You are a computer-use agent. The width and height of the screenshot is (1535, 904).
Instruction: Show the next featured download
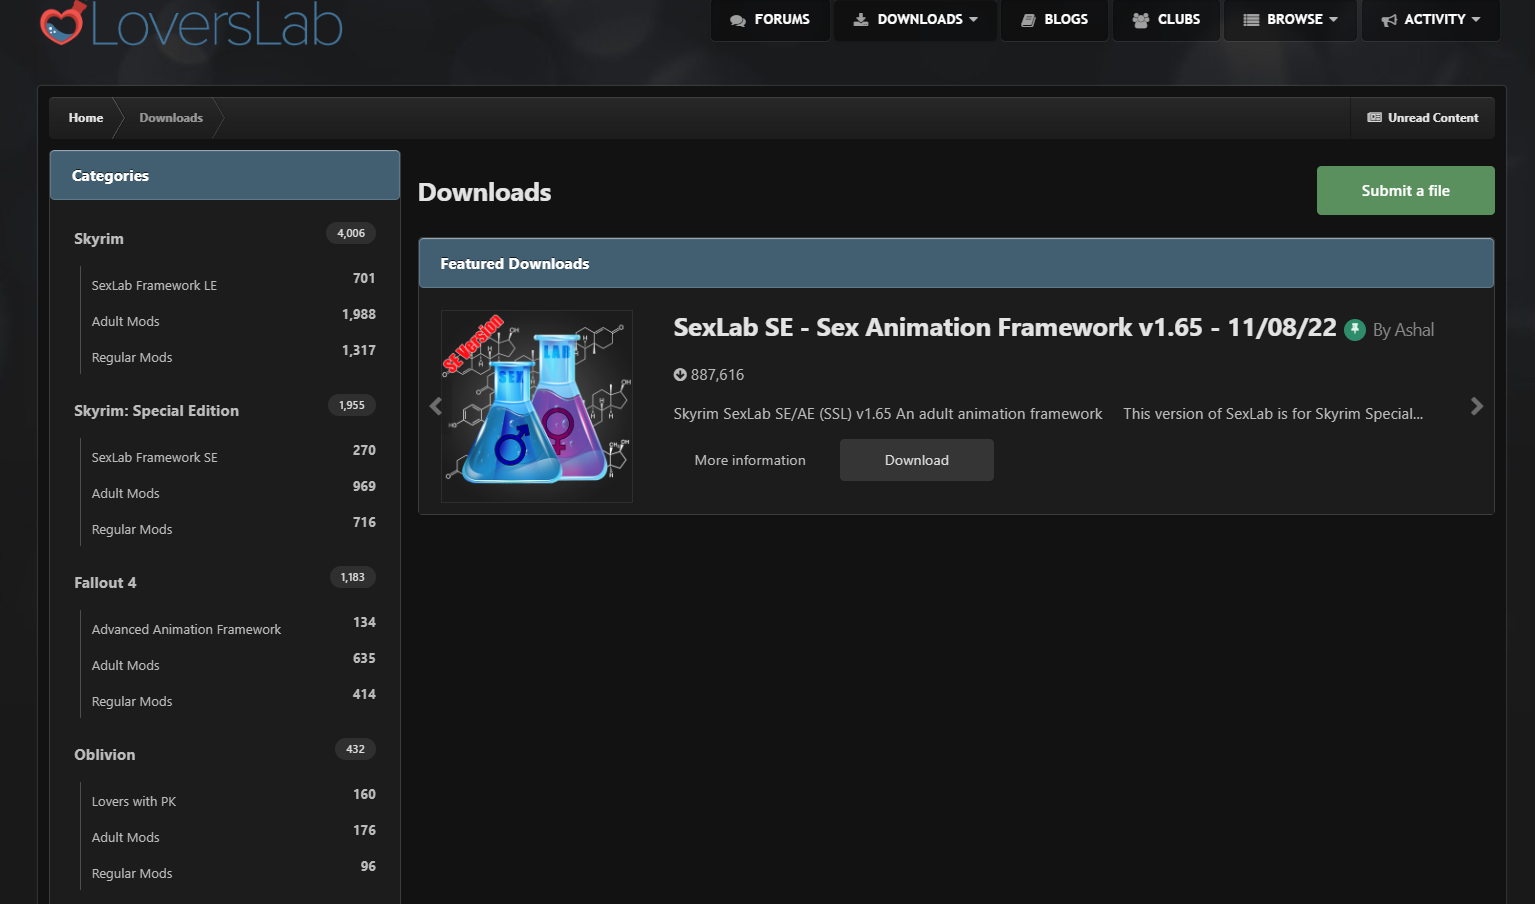coord(1477,406)
